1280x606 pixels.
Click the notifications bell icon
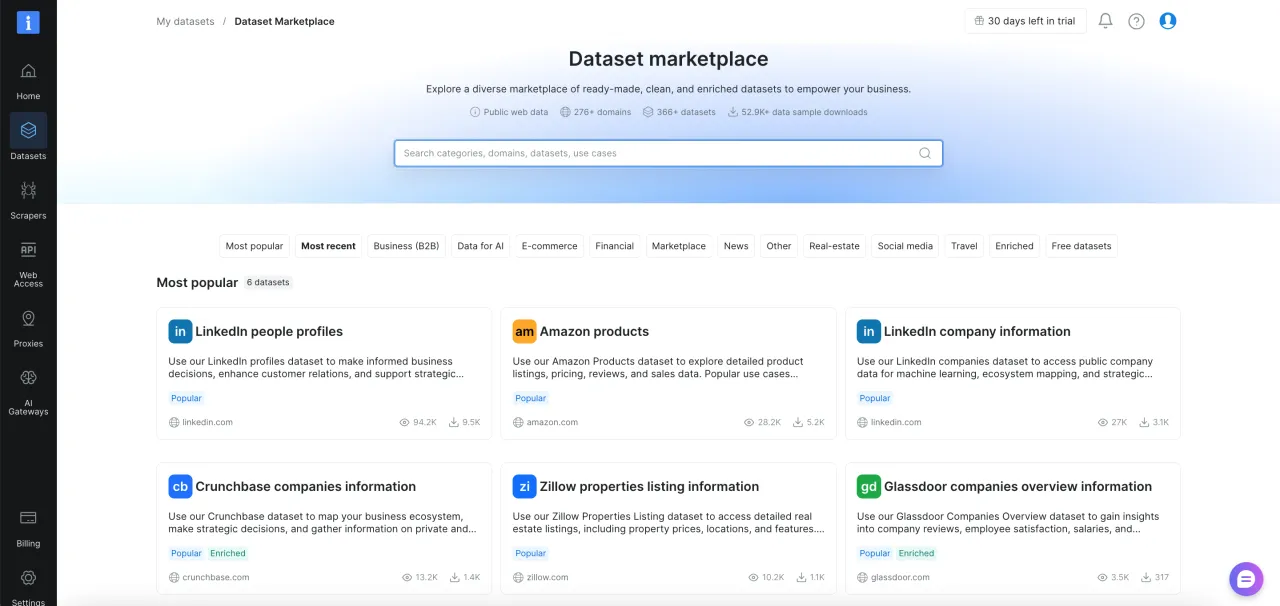(1105, 21)
